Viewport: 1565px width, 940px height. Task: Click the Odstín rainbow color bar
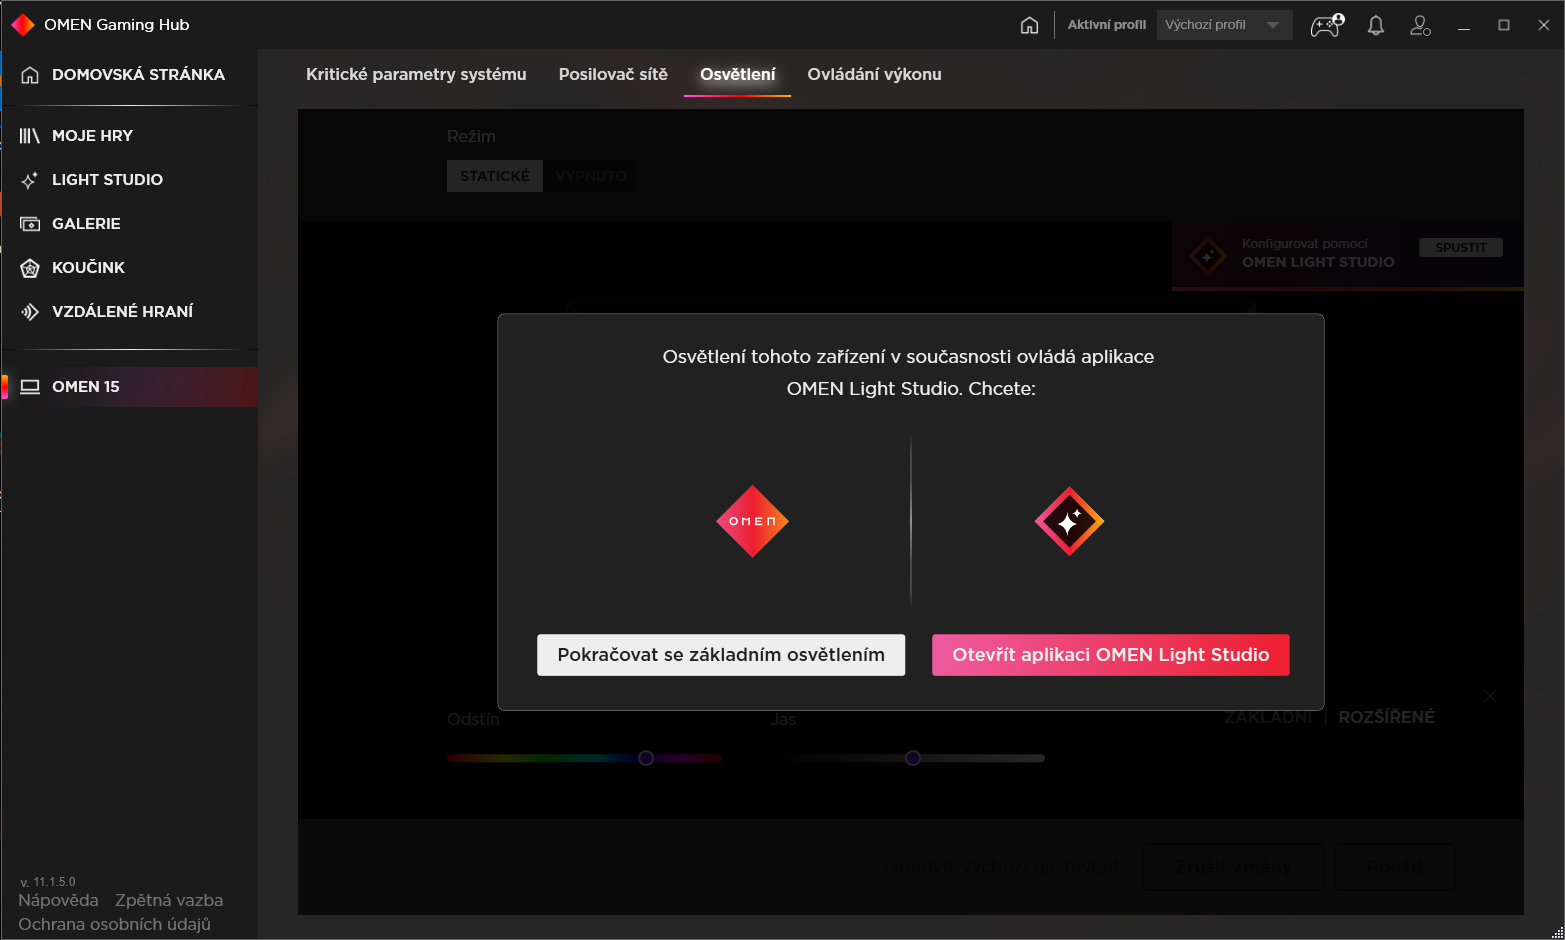coord(584,758)
